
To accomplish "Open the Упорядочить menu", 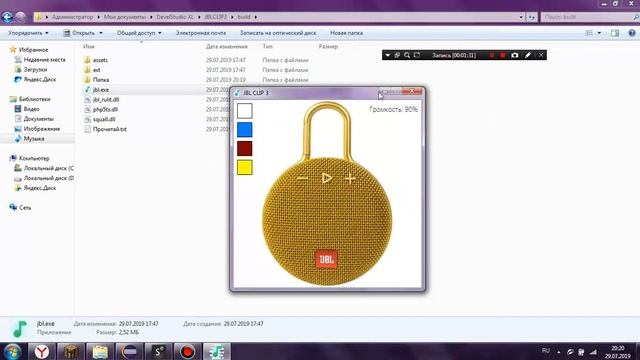I will click(28, 33).
